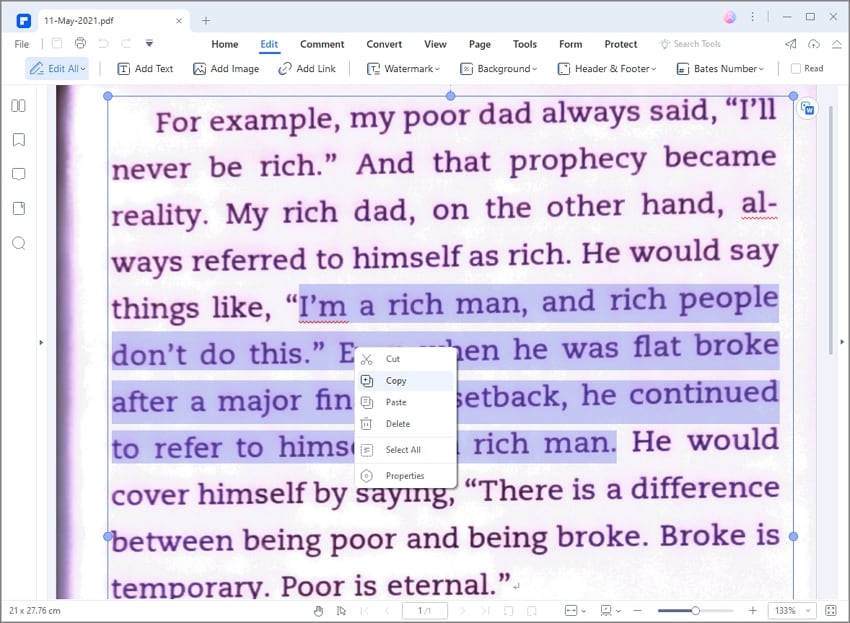Collapse the ribbon with the up arrow
The width and height of the screenshot is (850, 623).
[836, 44]
